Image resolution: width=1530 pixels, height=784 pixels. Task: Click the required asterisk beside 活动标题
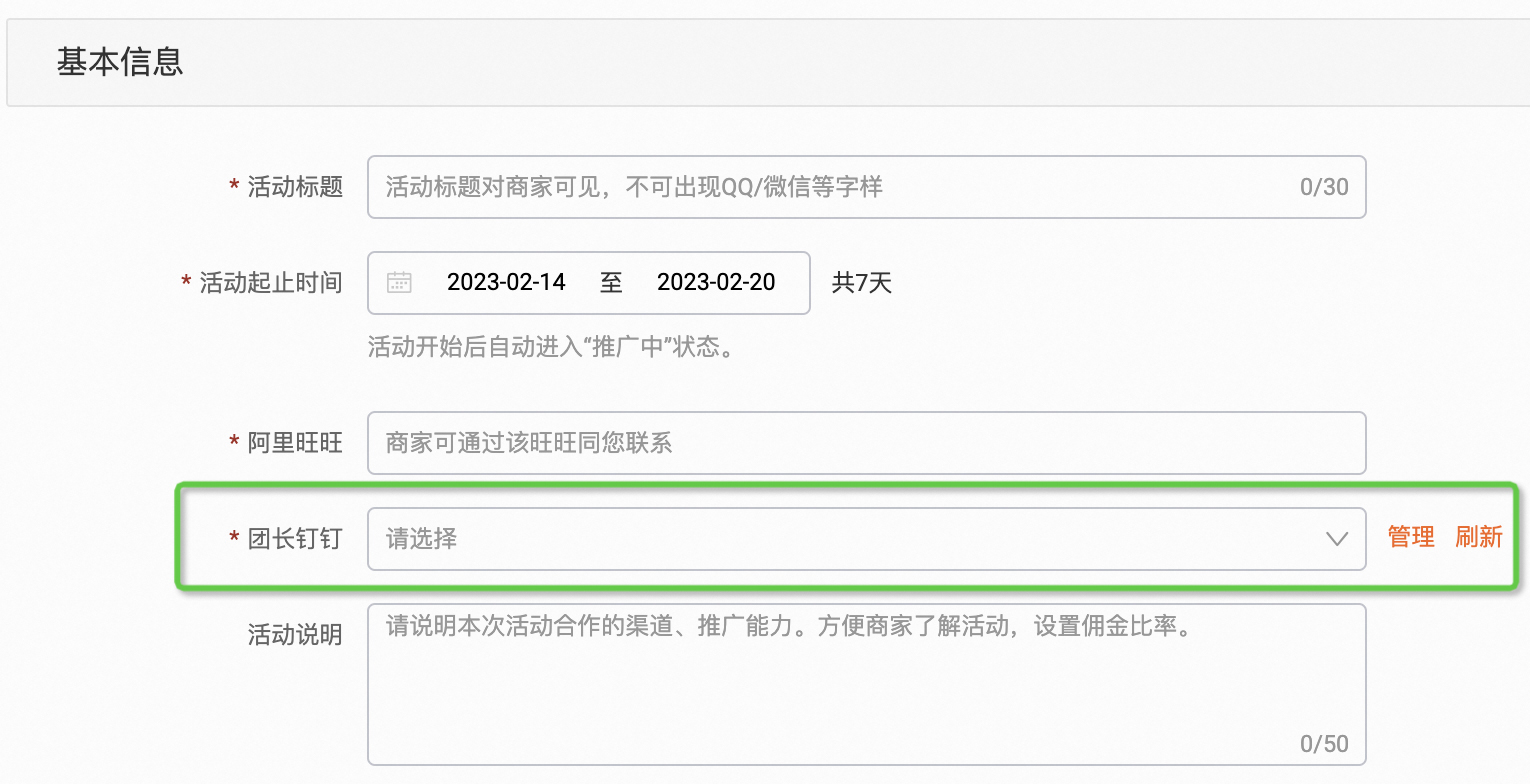[231, 187]
